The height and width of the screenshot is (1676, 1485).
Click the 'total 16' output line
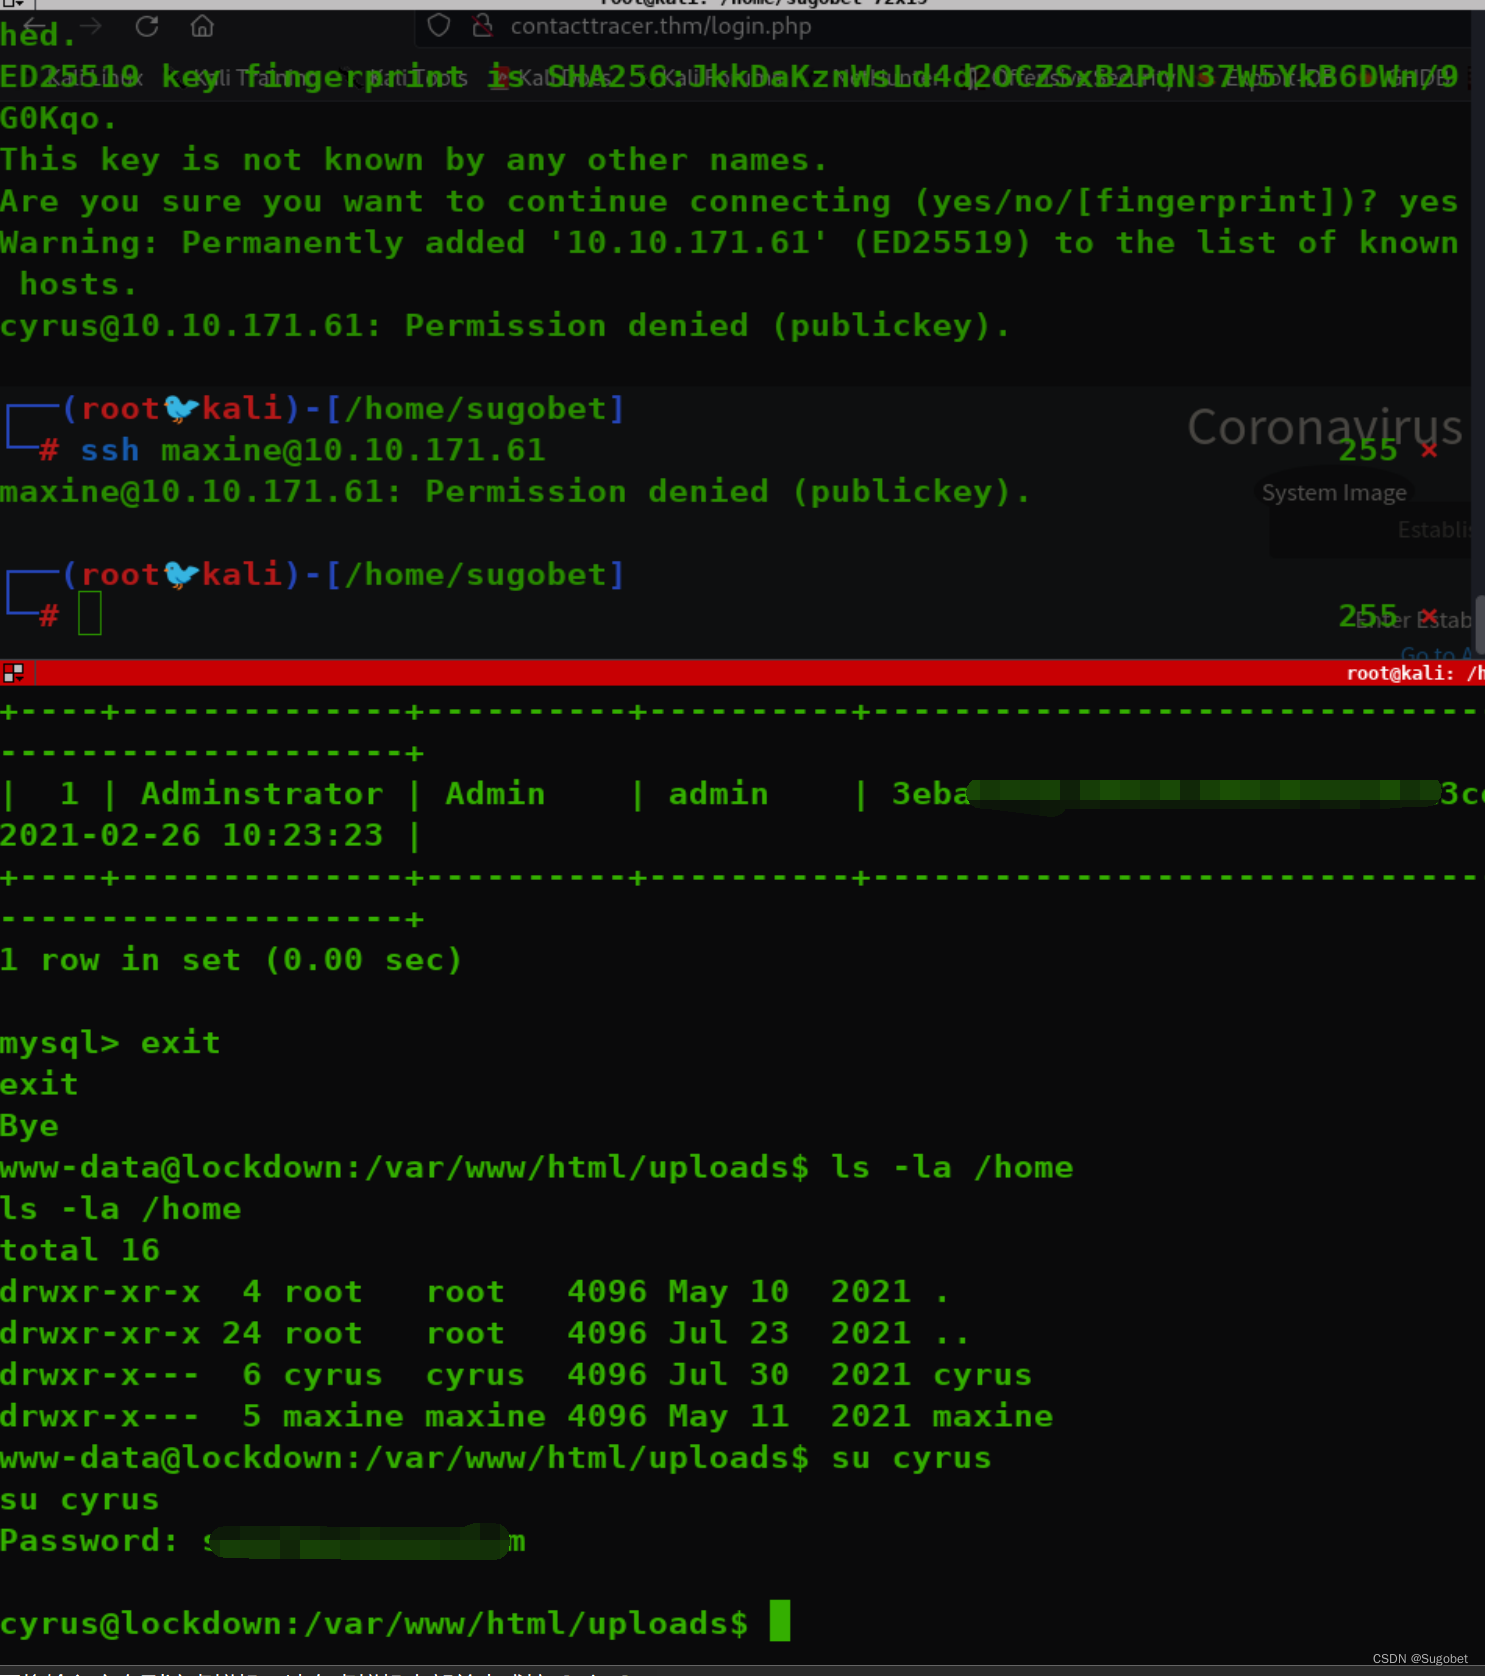coord(80,1250)
